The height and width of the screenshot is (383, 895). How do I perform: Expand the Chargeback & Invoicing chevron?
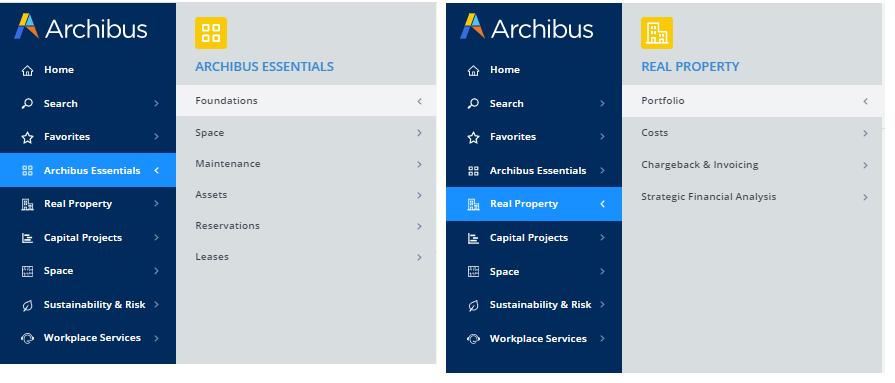(865, 165)
